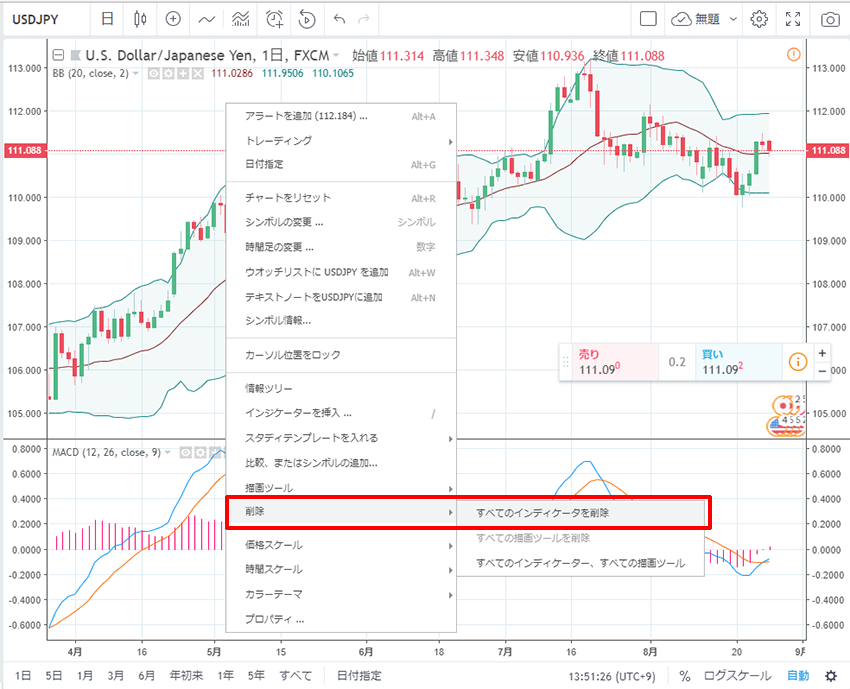Viewport: 850px width, 689px height.
Task: Select すべてのインディケータを削除 from submenu
Action: 543,512
